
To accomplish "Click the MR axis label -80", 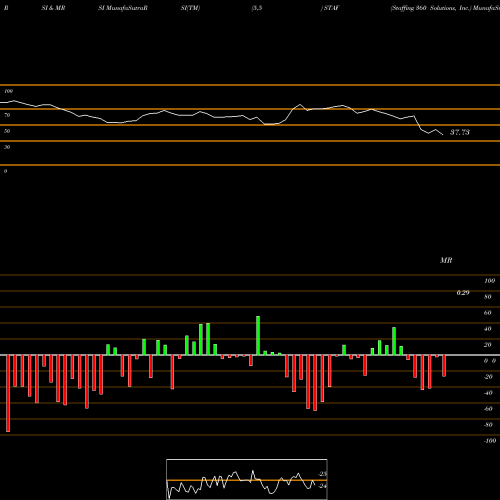I will (488, 425).
